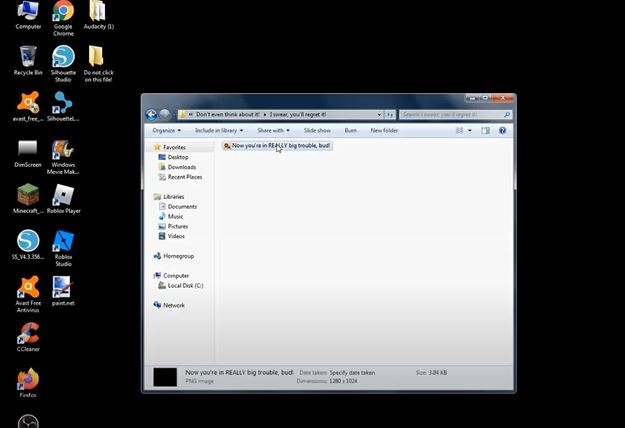Select Homegroup in the navigation pane
The image size is (625, 428).
(178, 256)
